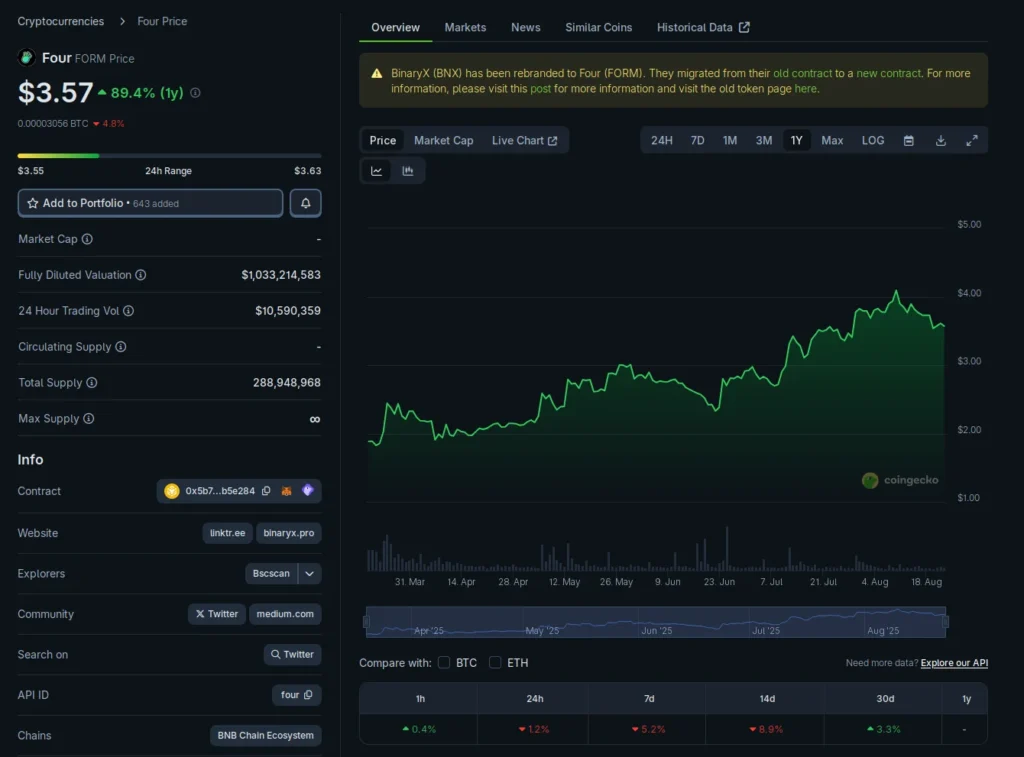
Task: Add token to MetaMask via fox icon
Action: 286,491
